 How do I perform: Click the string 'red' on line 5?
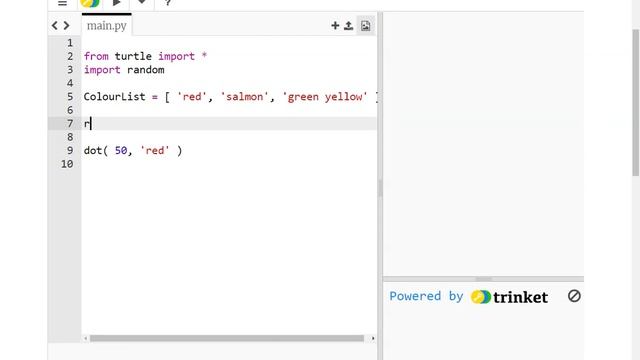(x=192, y=97)
